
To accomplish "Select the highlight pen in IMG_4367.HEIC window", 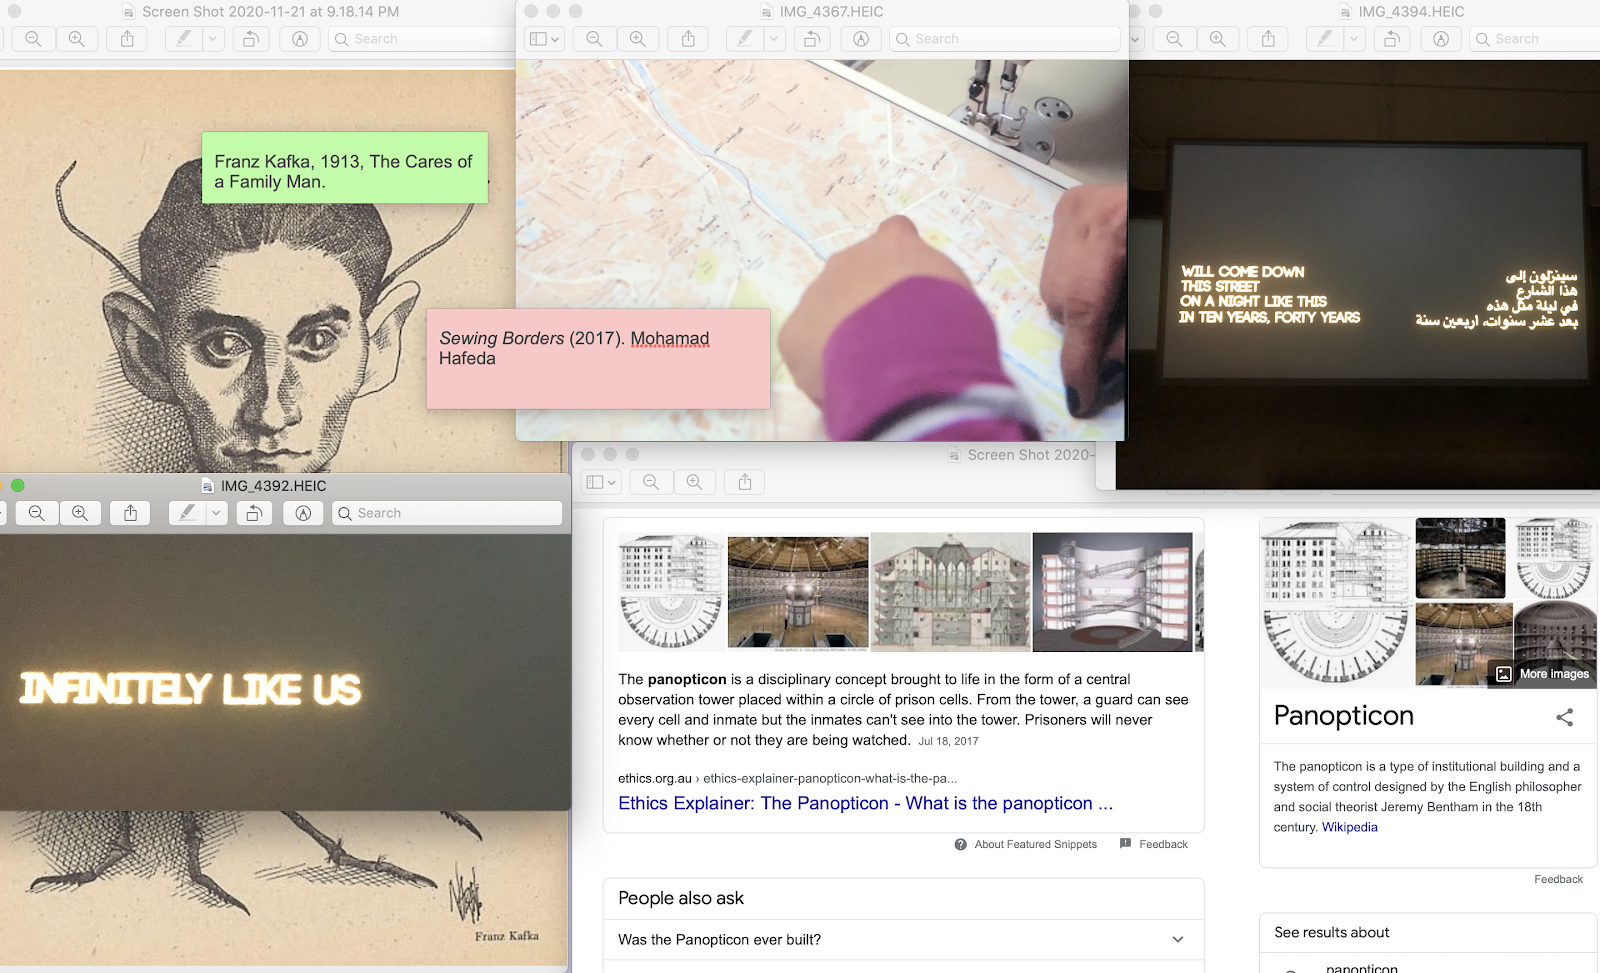I will (744, 39).
